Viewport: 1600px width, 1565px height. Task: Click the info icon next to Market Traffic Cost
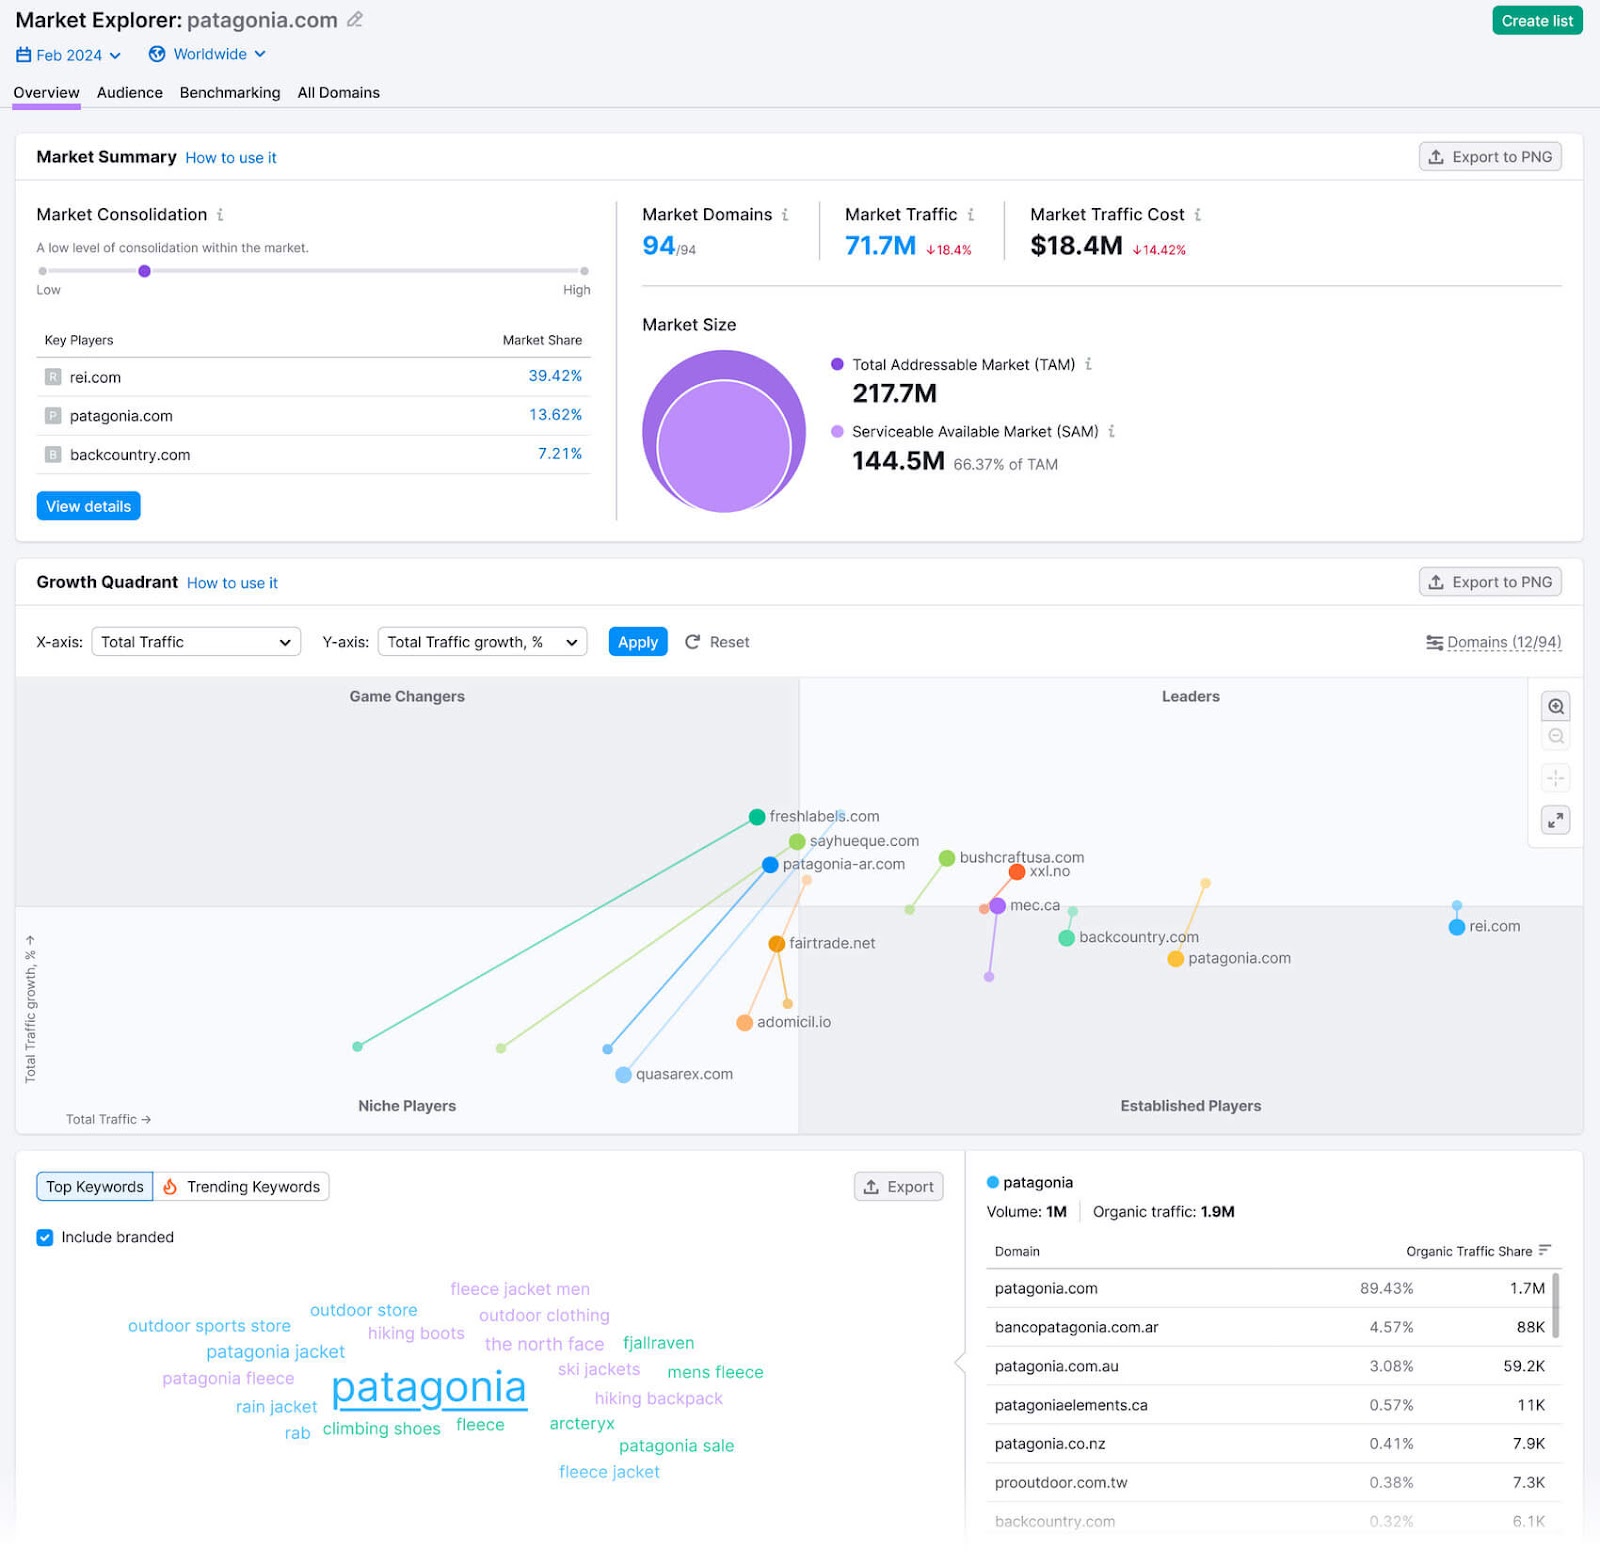tap(1199, 214)
